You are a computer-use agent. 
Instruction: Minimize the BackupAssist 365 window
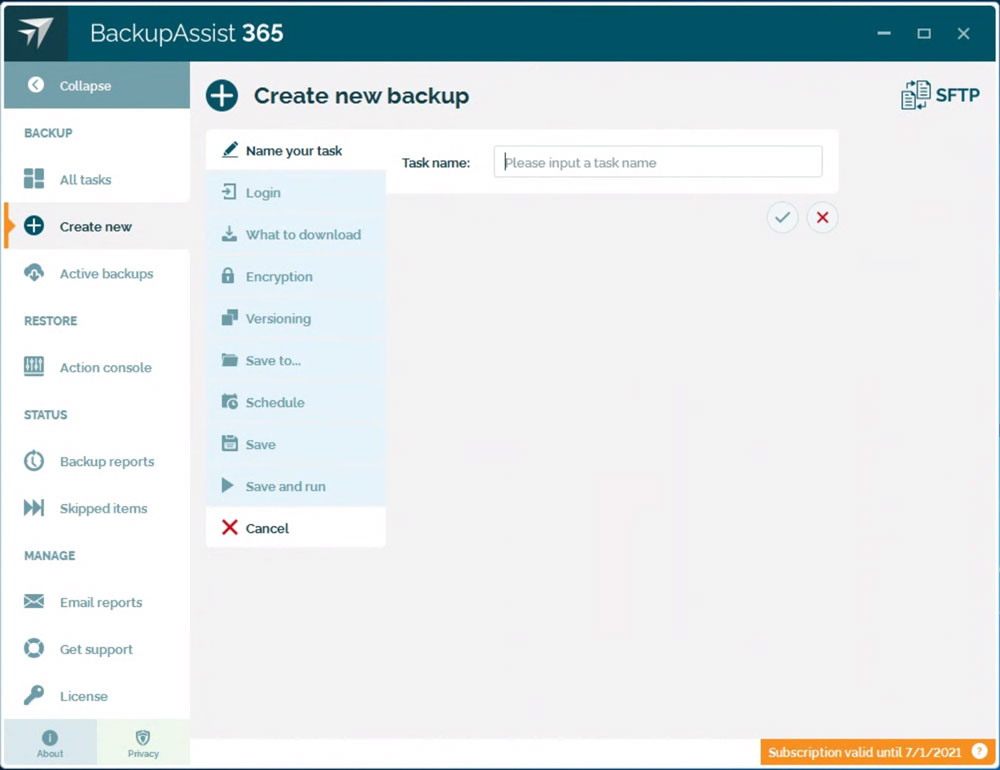[884, 33]
